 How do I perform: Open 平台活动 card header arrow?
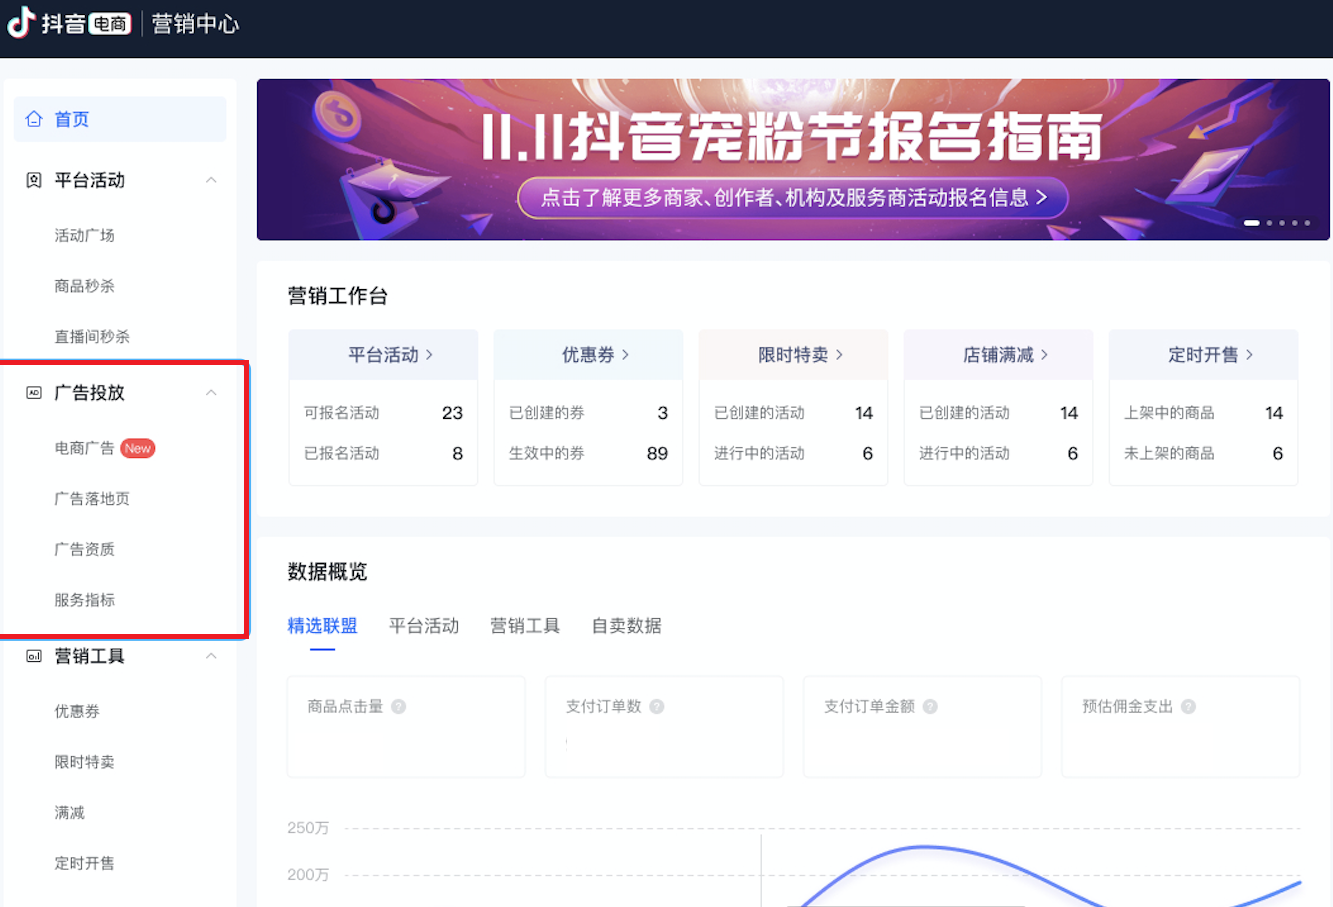tap(429, 355)
